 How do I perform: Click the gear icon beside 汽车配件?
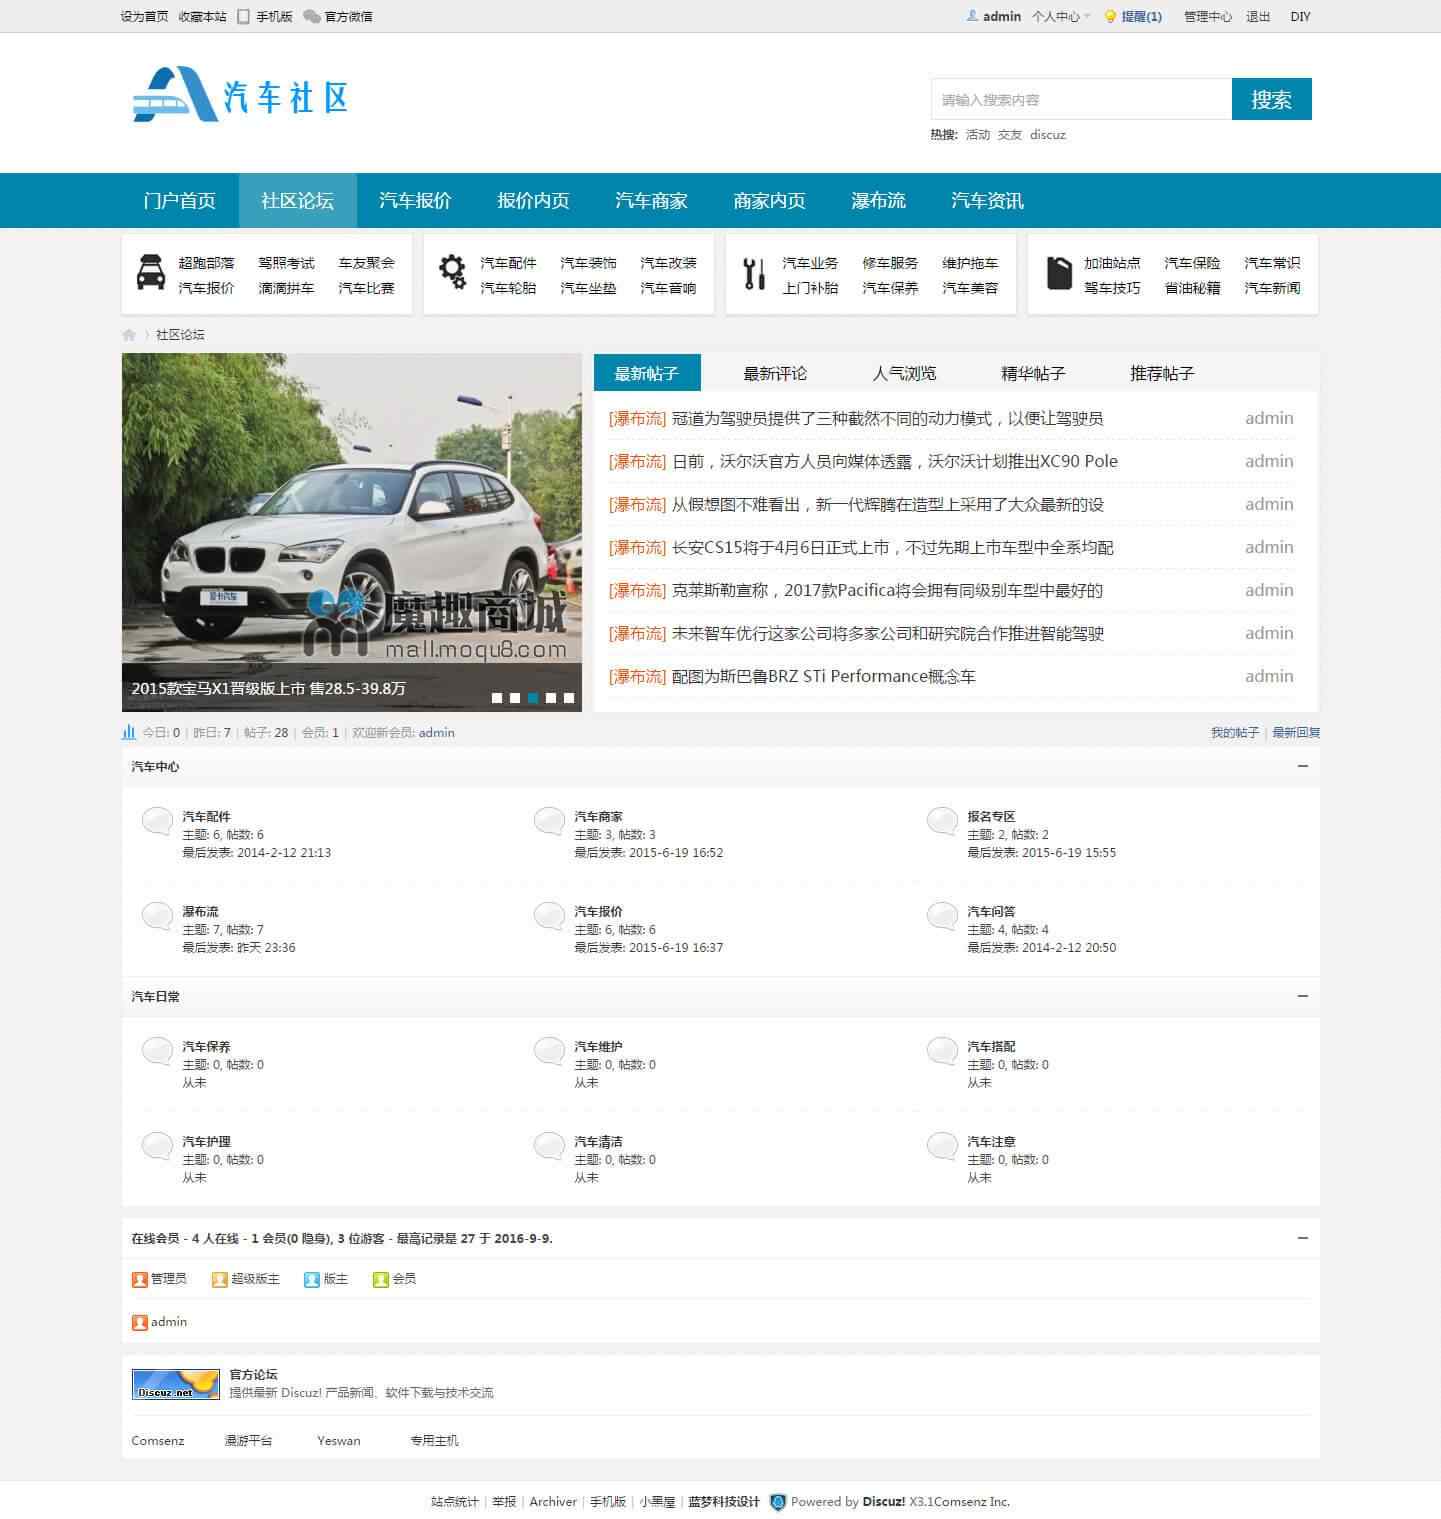pos(452,271)
